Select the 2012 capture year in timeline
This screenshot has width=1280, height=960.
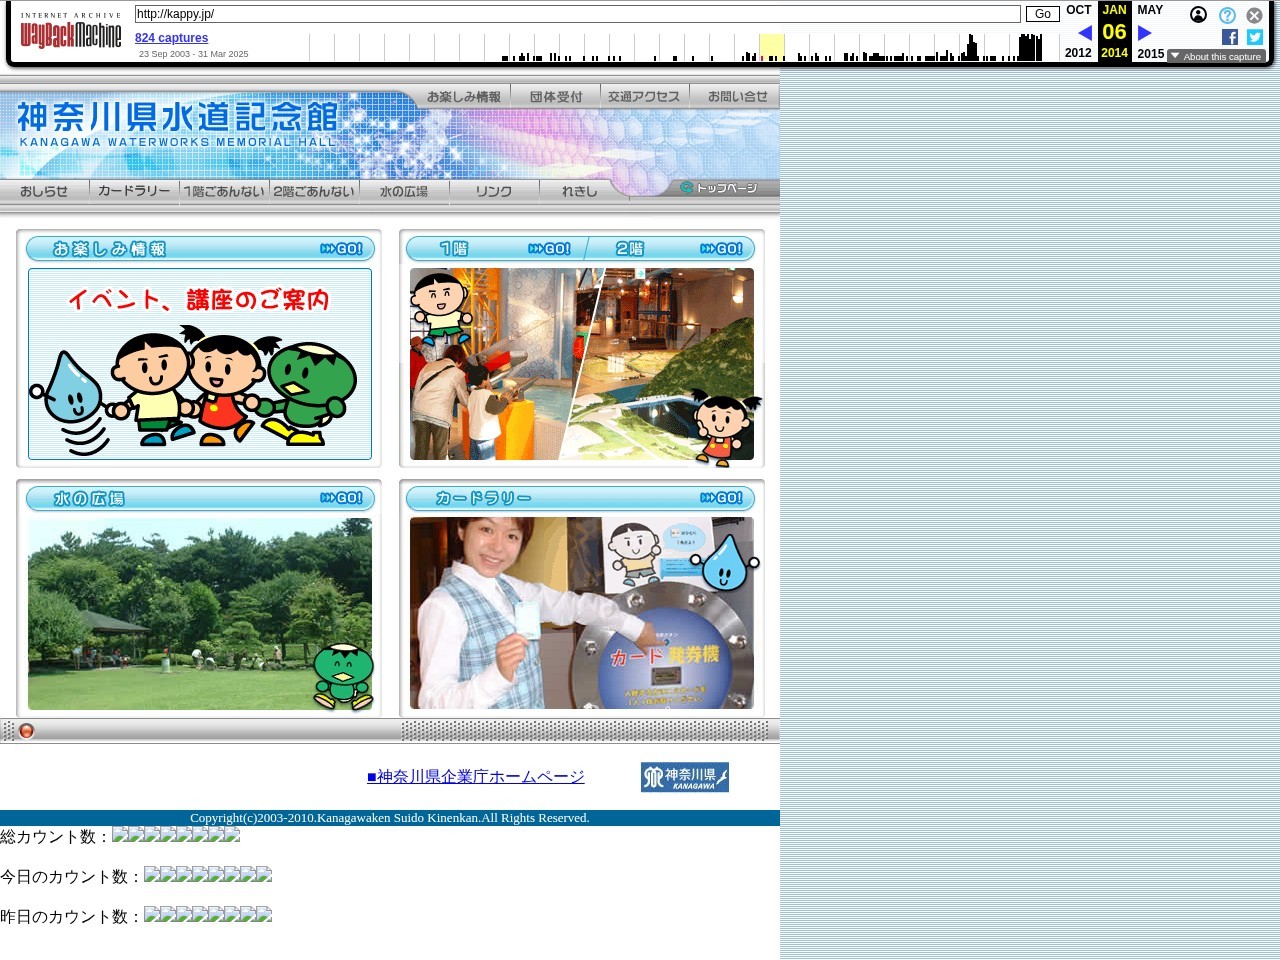point(1078,53)
